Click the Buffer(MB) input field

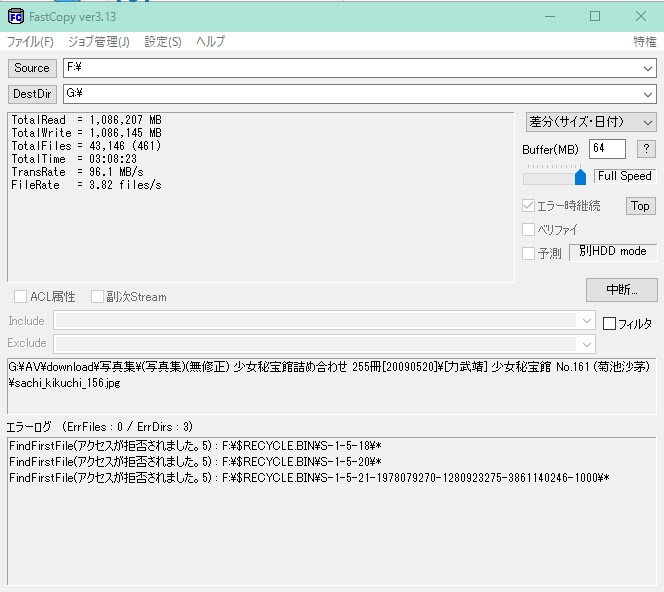click(607, 149)
